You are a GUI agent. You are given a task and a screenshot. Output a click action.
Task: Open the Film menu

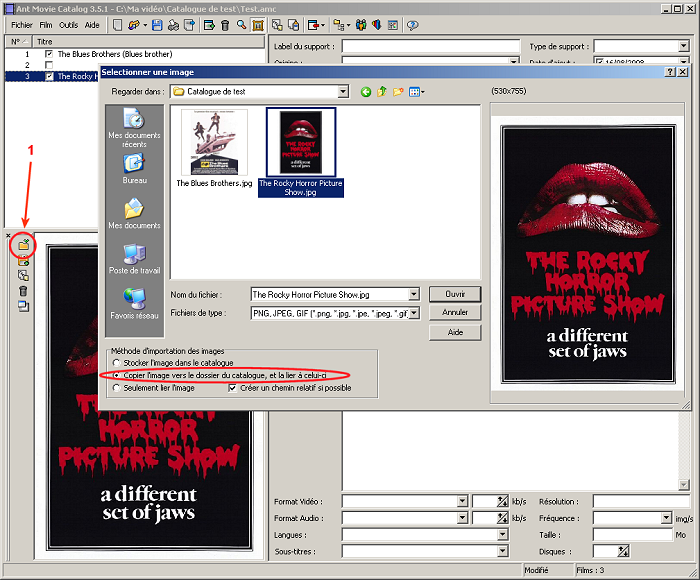(46, 25)
